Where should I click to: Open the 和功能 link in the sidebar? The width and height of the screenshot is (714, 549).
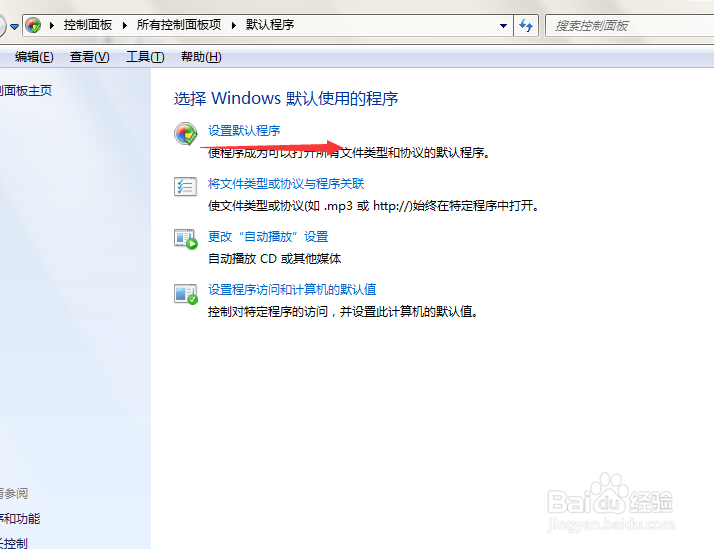20,518
